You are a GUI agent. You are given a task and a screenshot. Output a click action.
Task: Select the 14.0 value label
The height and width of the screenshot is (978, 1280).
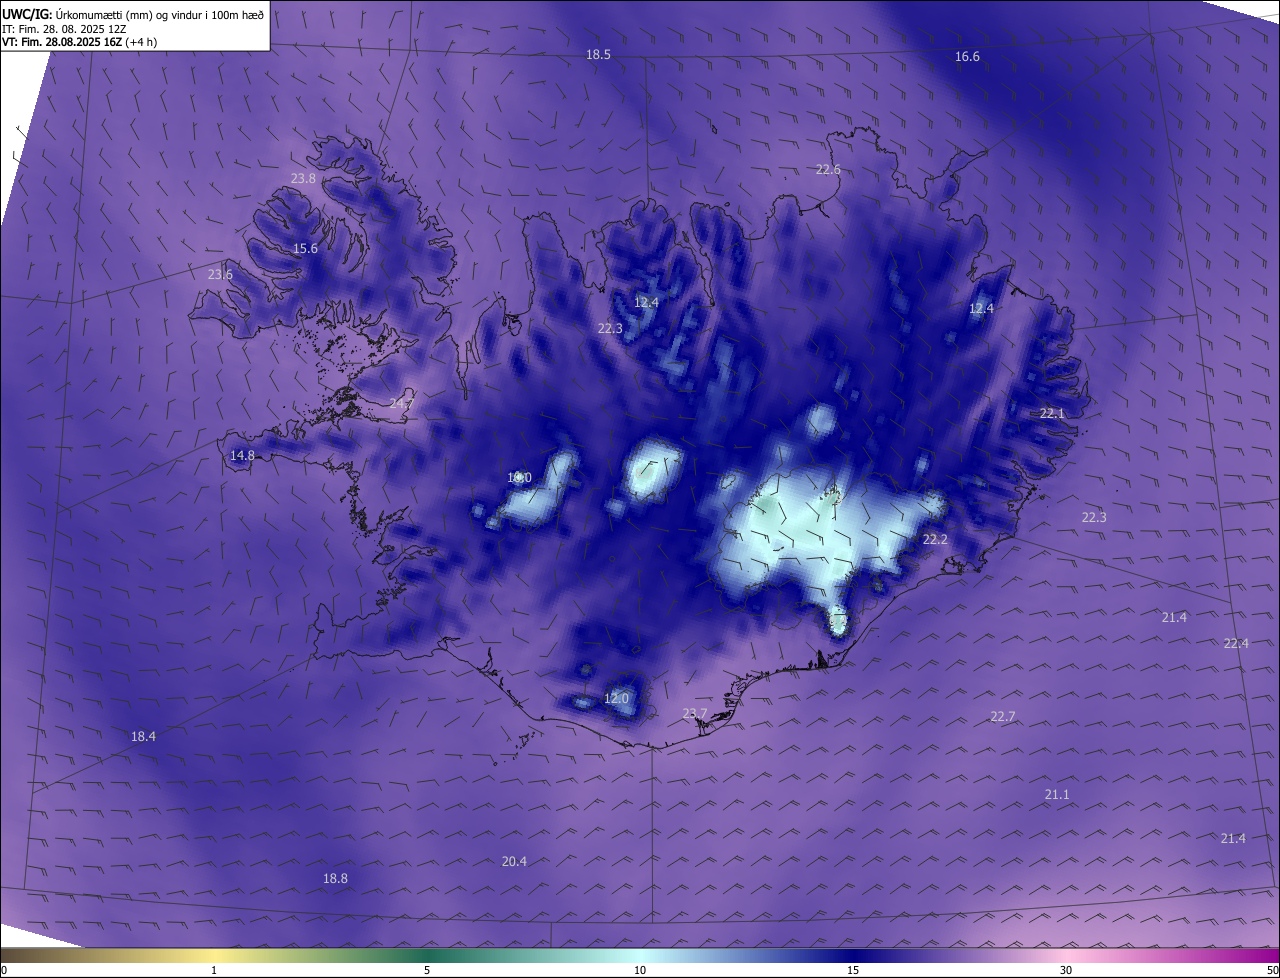(519, 478)
